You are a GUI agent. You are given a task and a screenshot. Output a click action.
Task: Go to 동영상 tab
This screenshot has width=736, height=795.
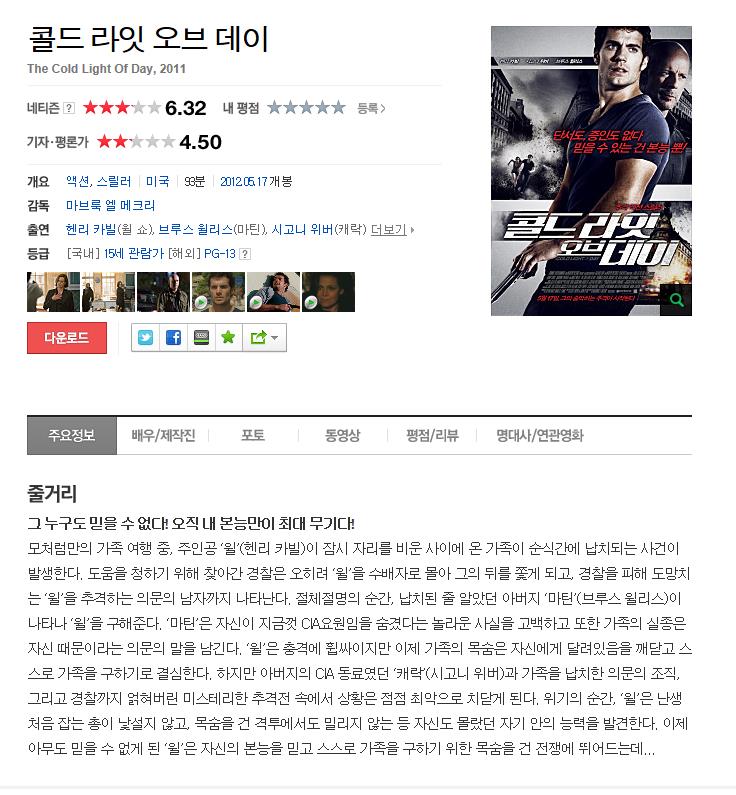[x=343, y=436]
